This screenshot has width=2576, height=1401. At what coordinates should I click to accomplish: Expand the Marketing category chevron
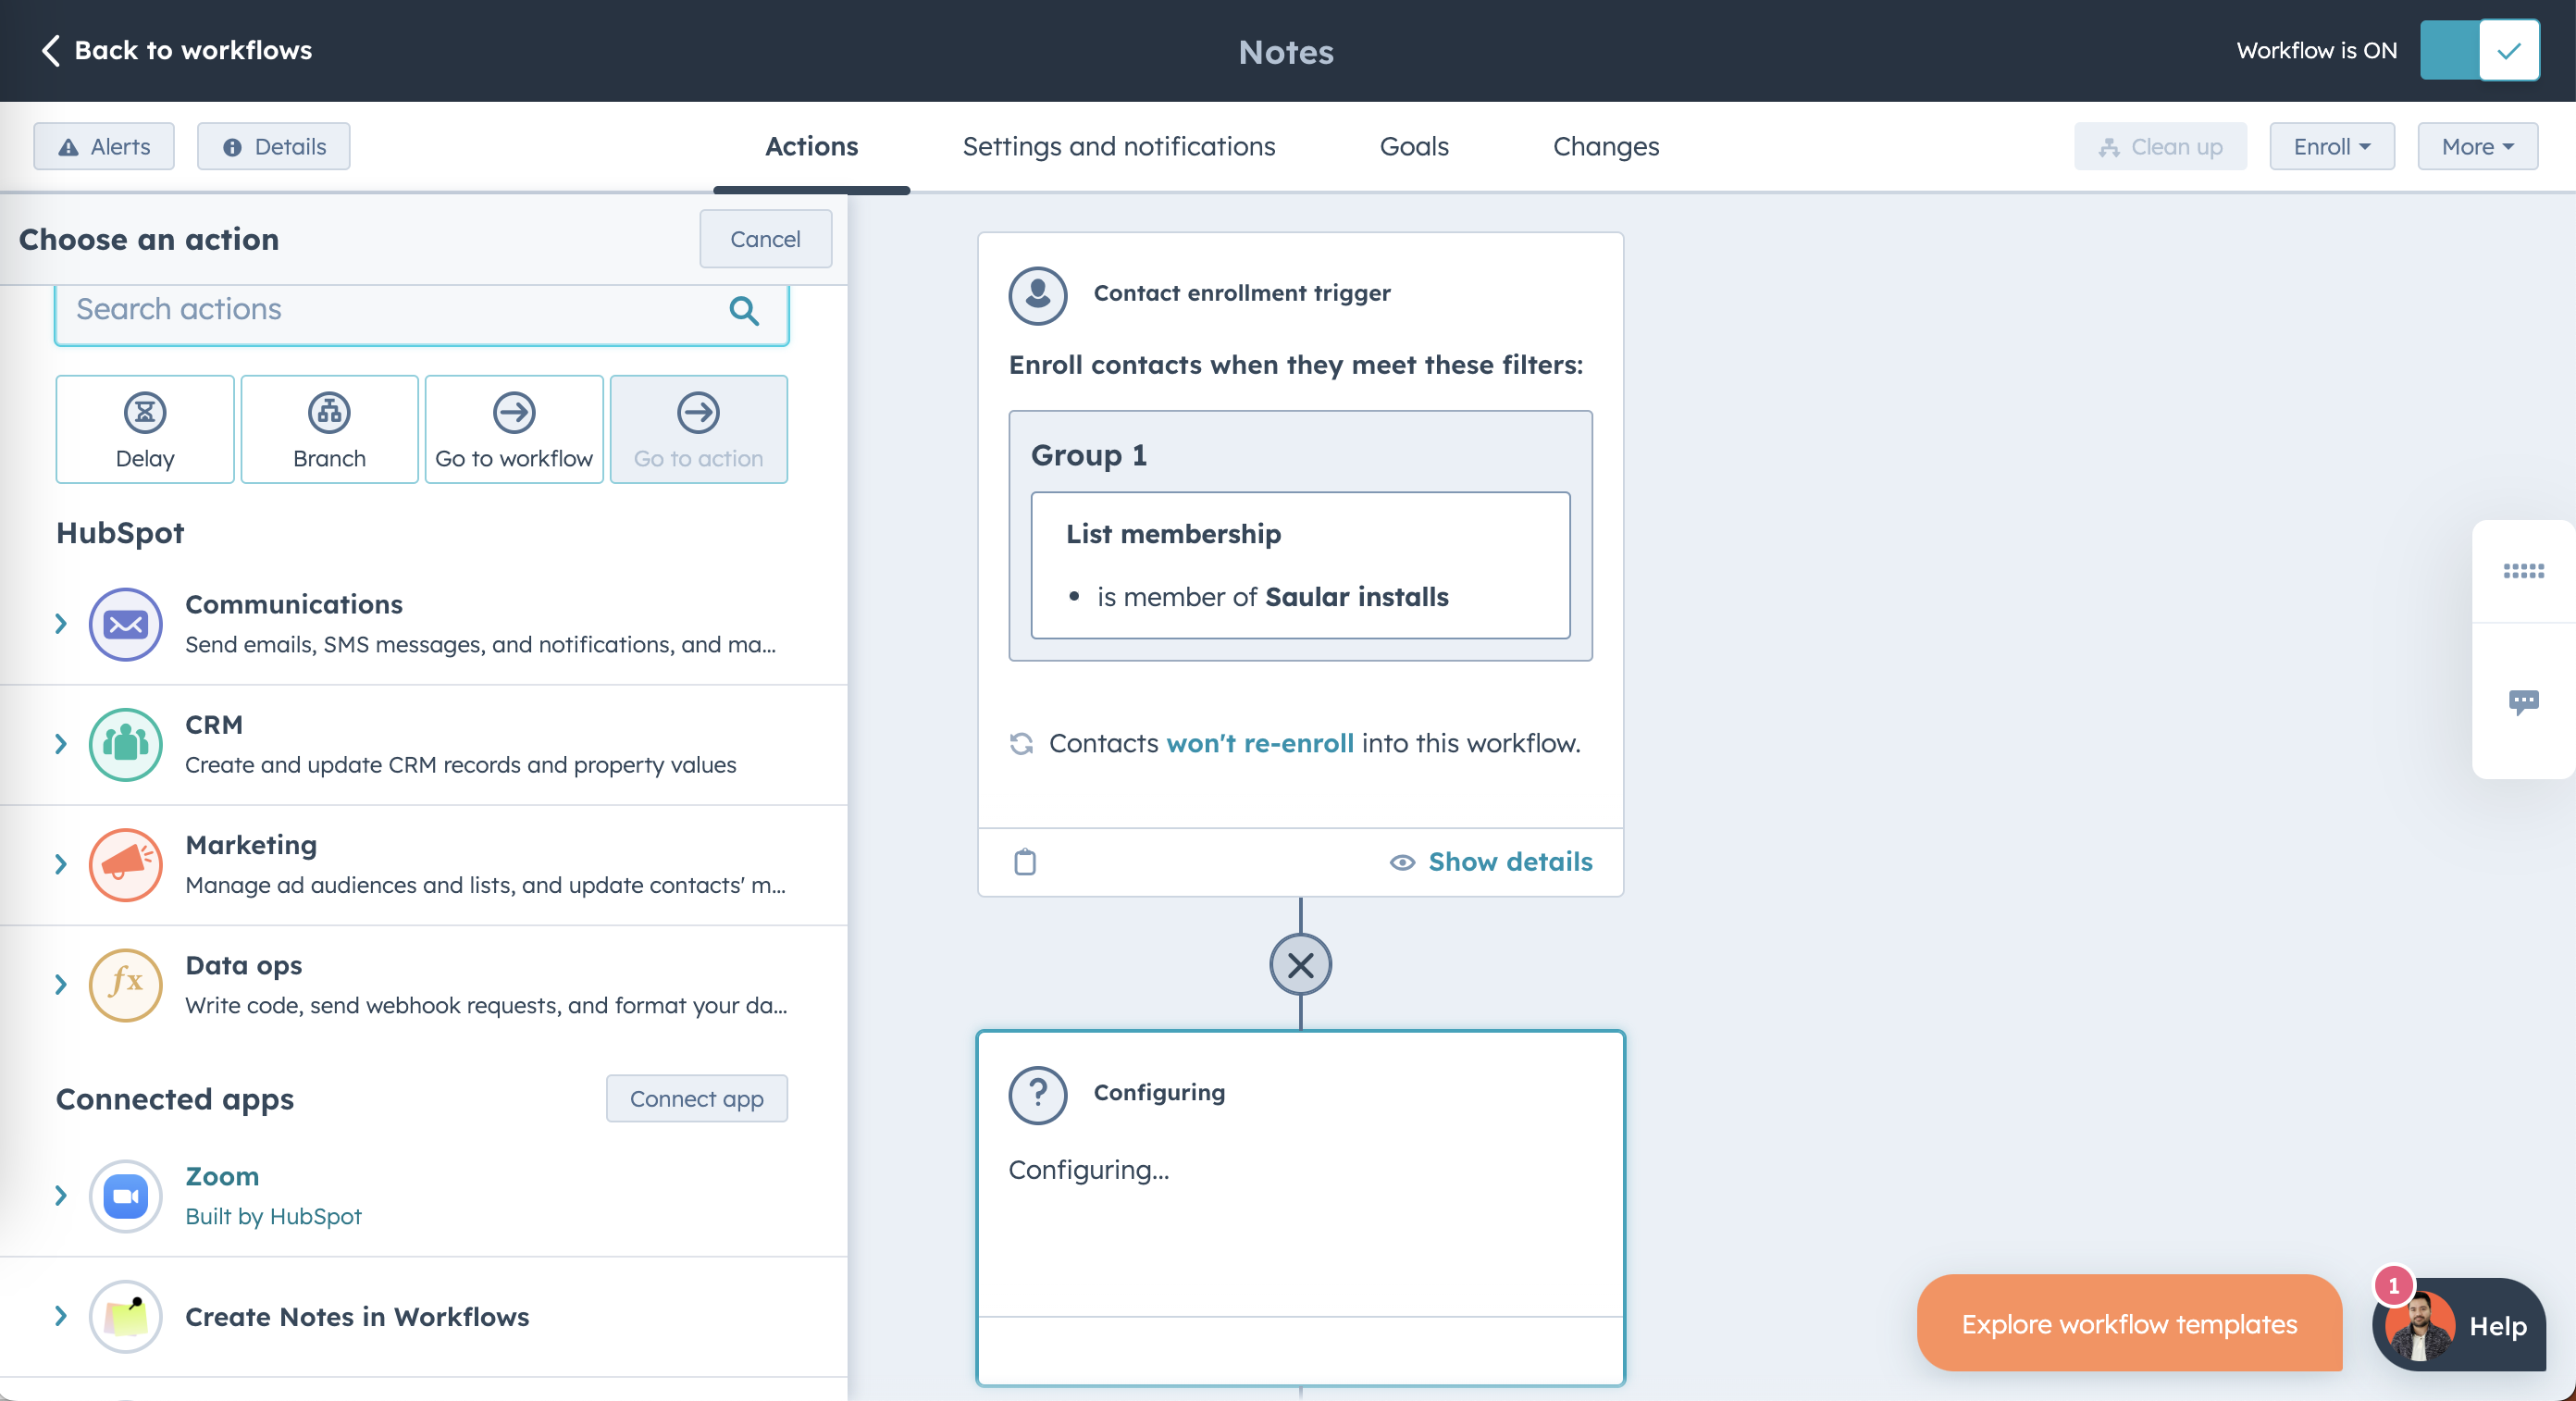61,865
